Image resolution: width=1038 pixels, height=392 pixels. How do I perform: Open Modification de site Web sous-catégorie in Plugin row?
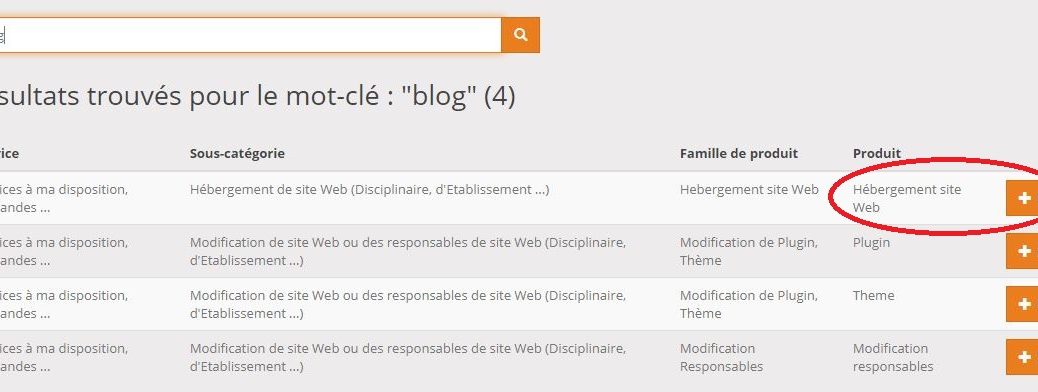click(x=408, y=251)
